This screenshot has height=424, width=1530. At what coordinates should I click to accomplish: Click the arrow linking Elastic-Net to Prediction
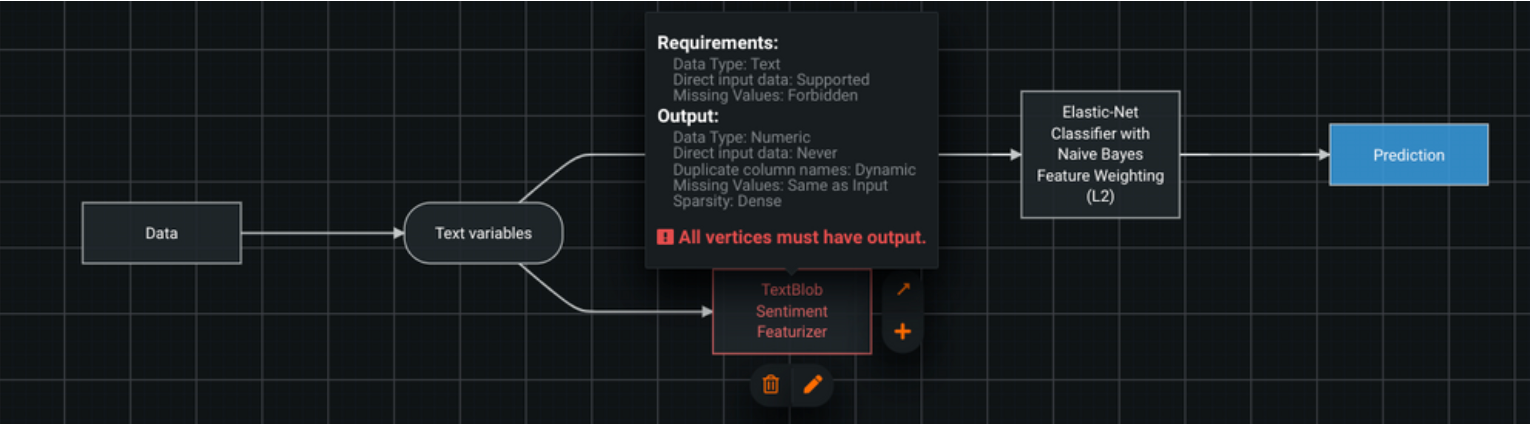point(1254,155)
